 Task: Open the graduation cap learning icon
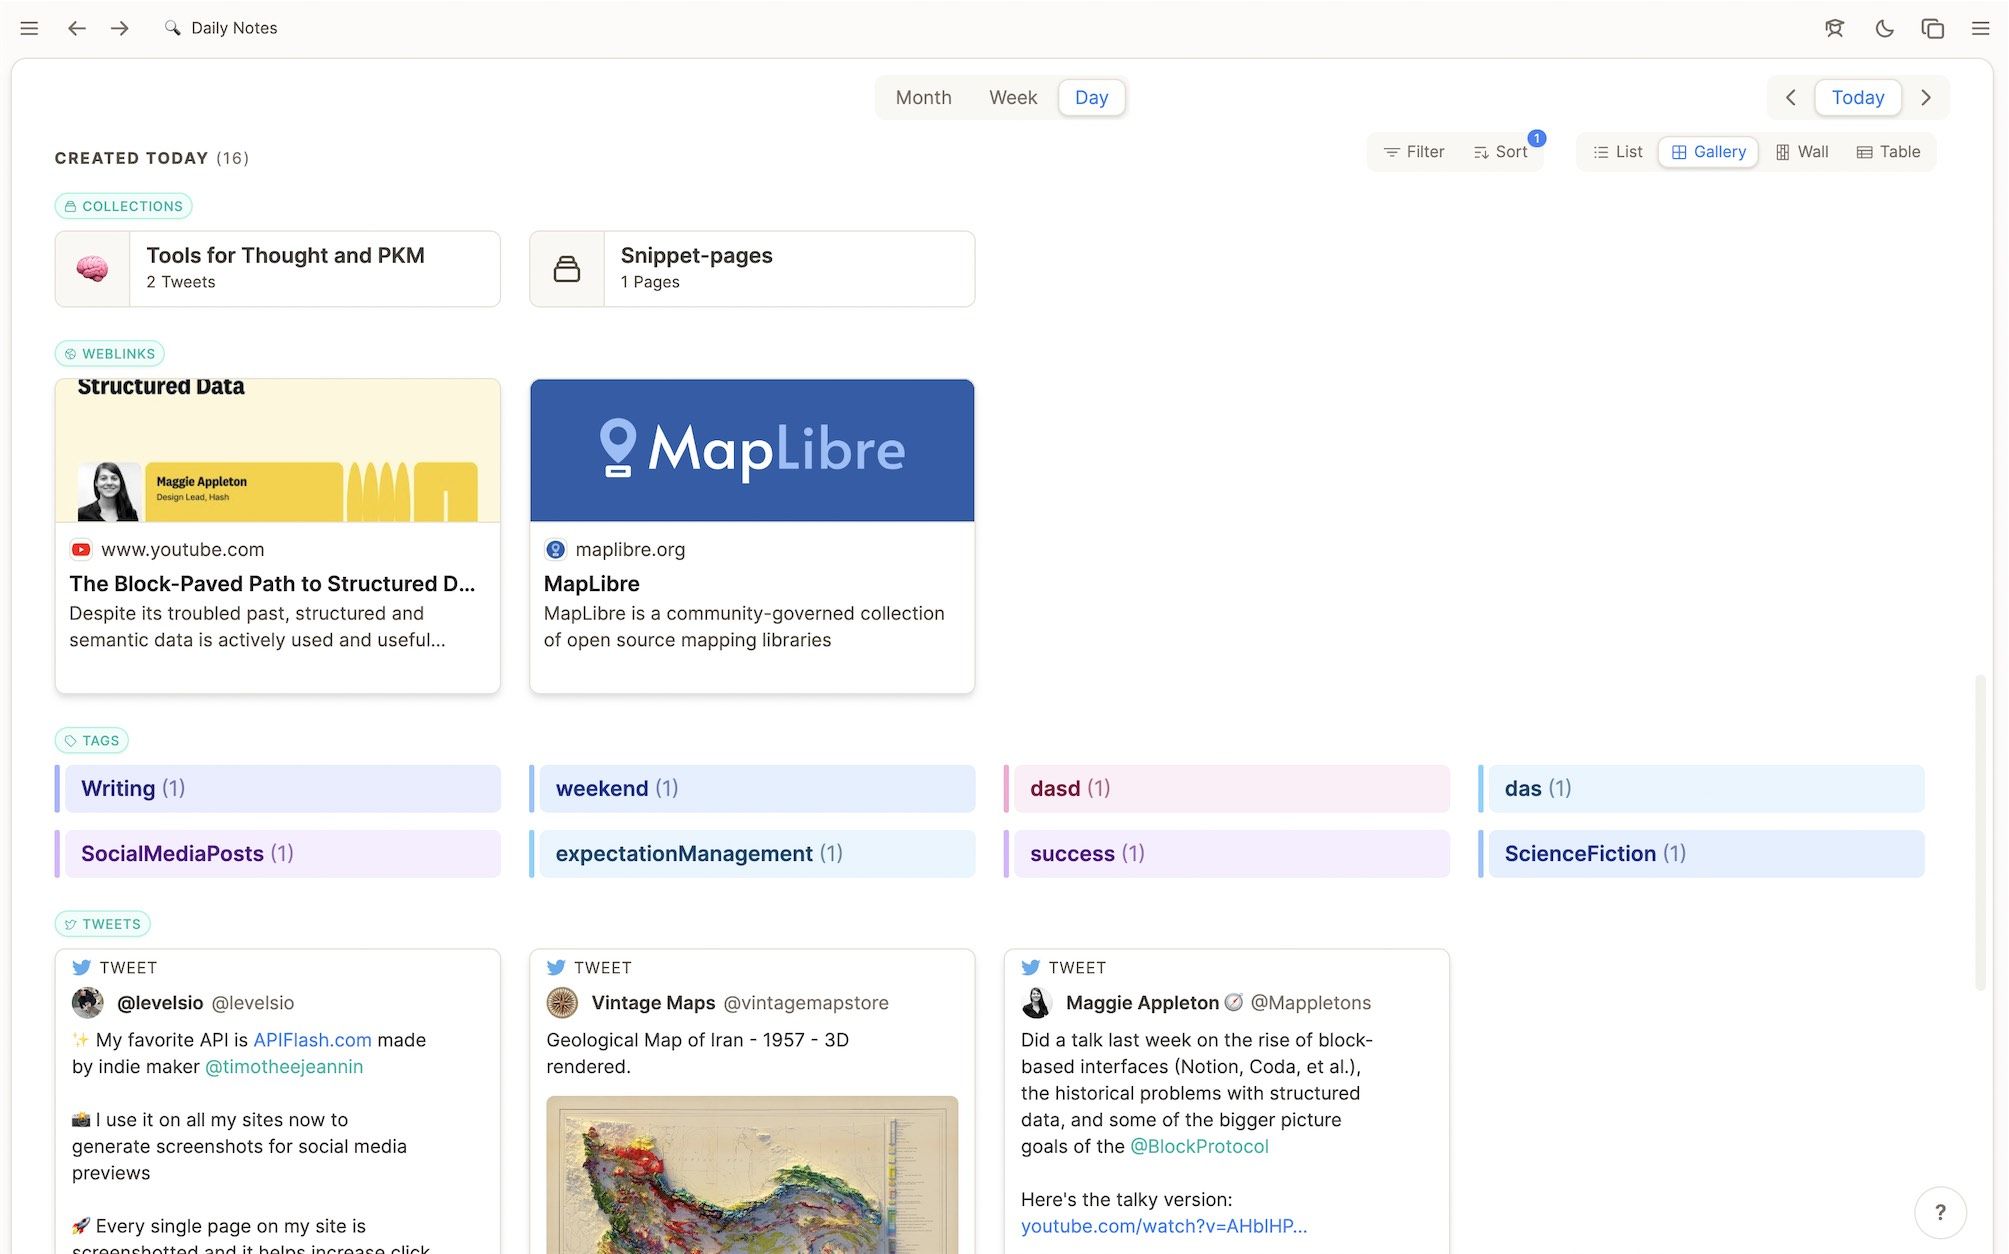click(1834, 28)
